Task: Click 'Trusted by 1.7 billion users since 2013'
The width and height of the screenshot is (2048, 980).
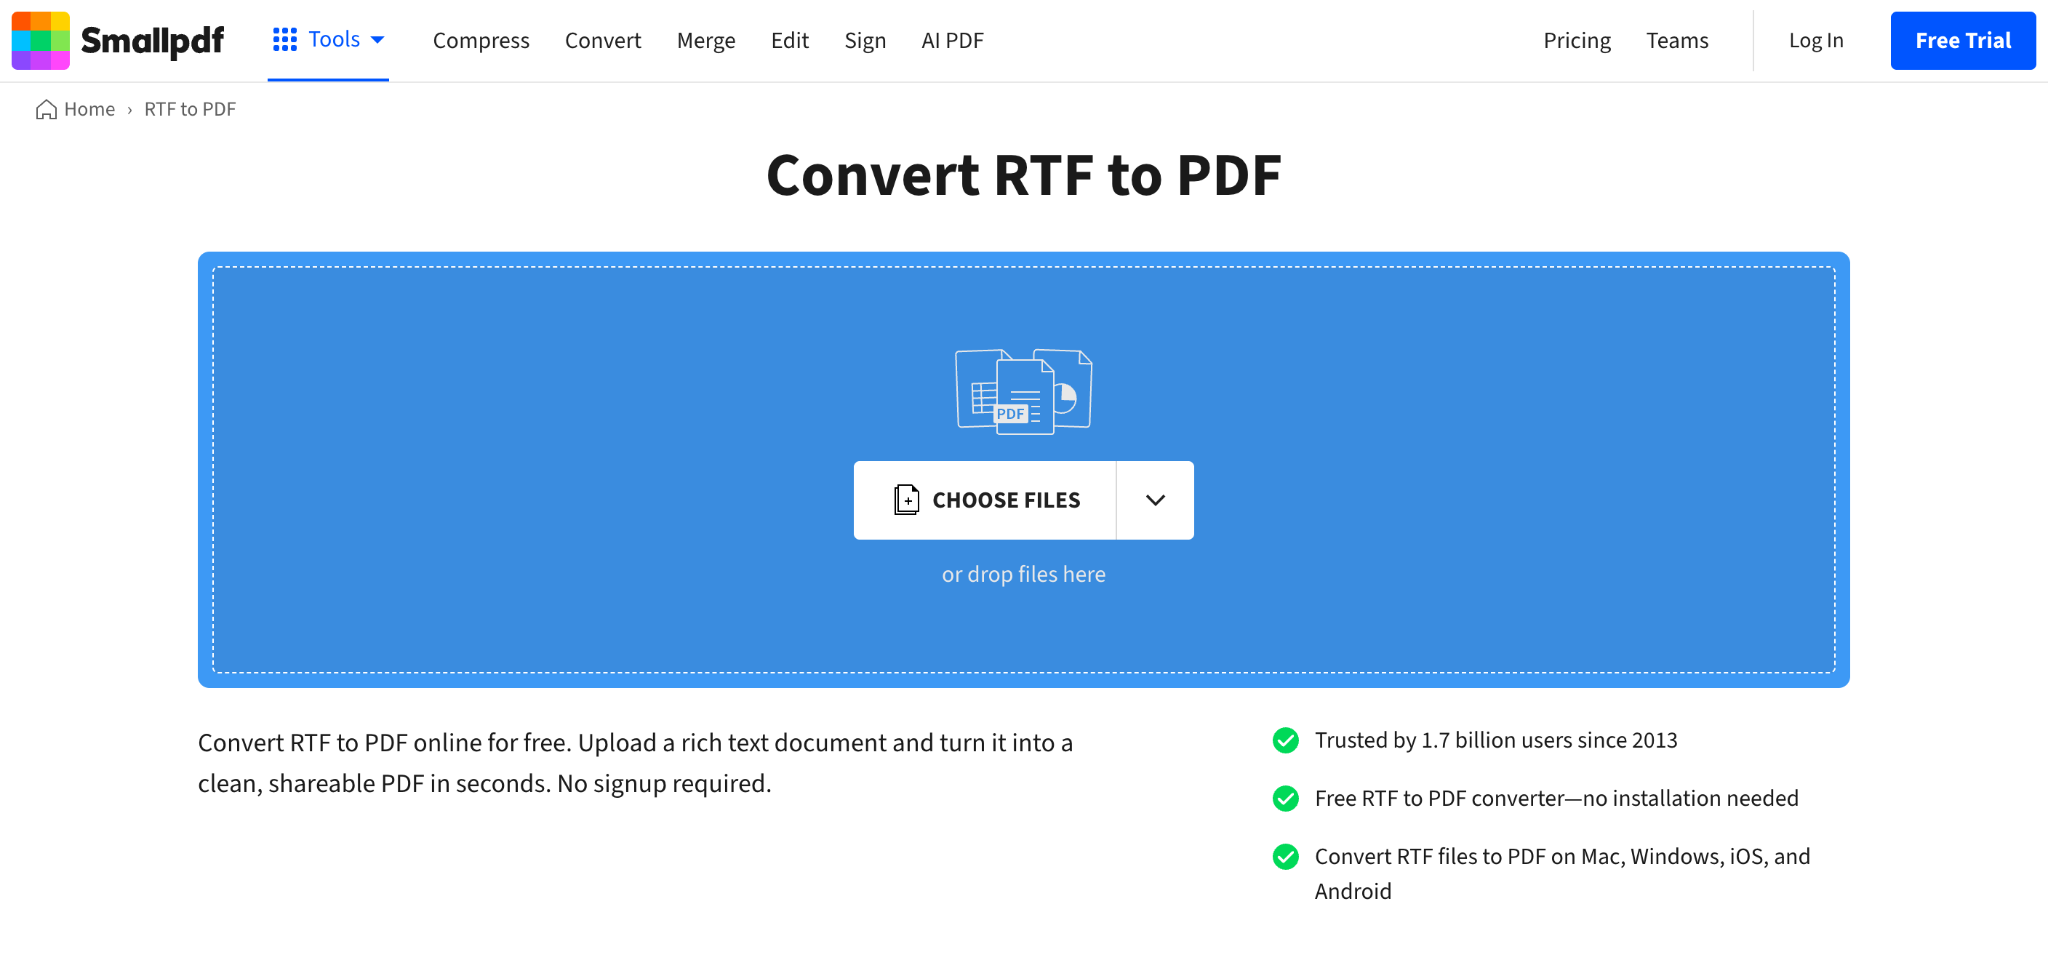Action: point(1496,740)
